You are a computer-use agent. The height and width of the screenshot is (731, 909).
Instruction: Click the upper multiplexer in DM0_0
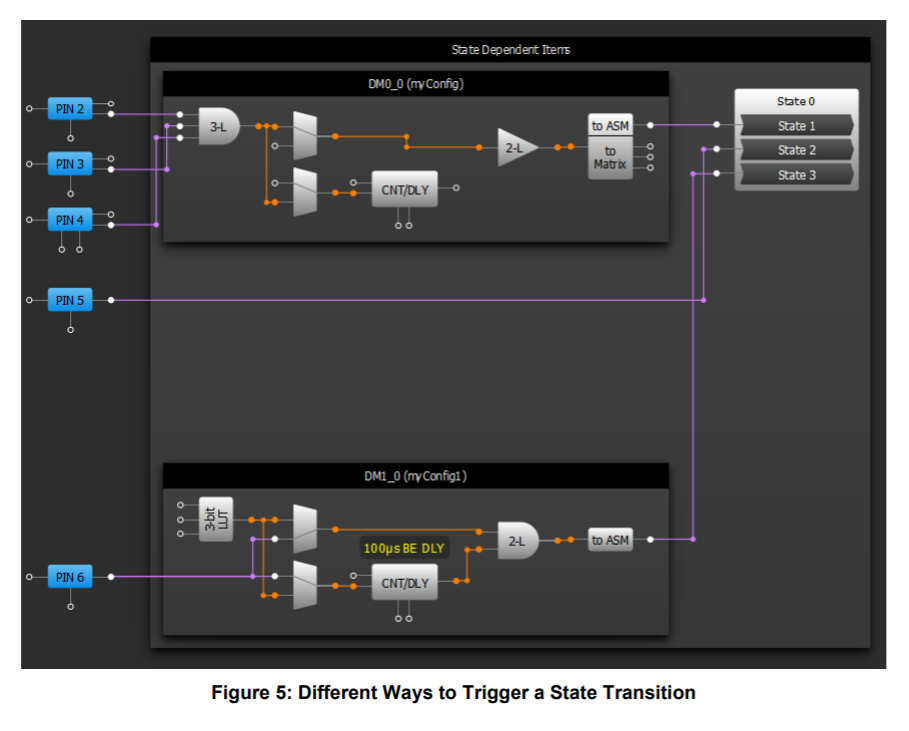pos(305,136)
